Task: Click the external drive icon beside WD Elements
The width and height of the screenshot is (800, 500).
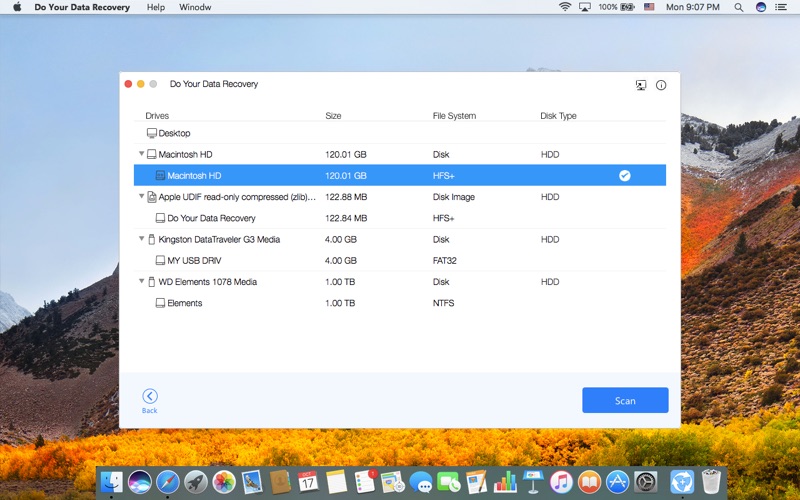Action: [152, 282]
